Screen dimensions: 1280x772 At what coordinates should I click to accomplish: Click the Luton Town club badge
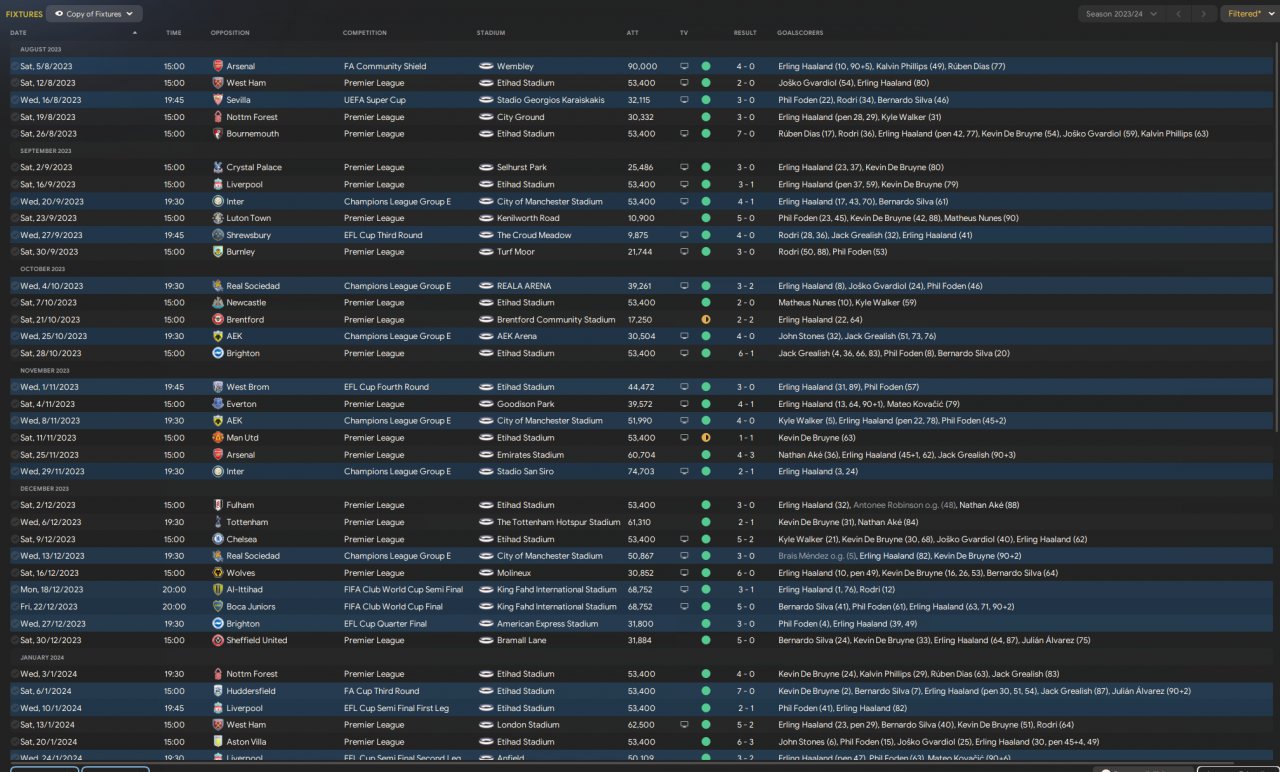pos(218,218)
